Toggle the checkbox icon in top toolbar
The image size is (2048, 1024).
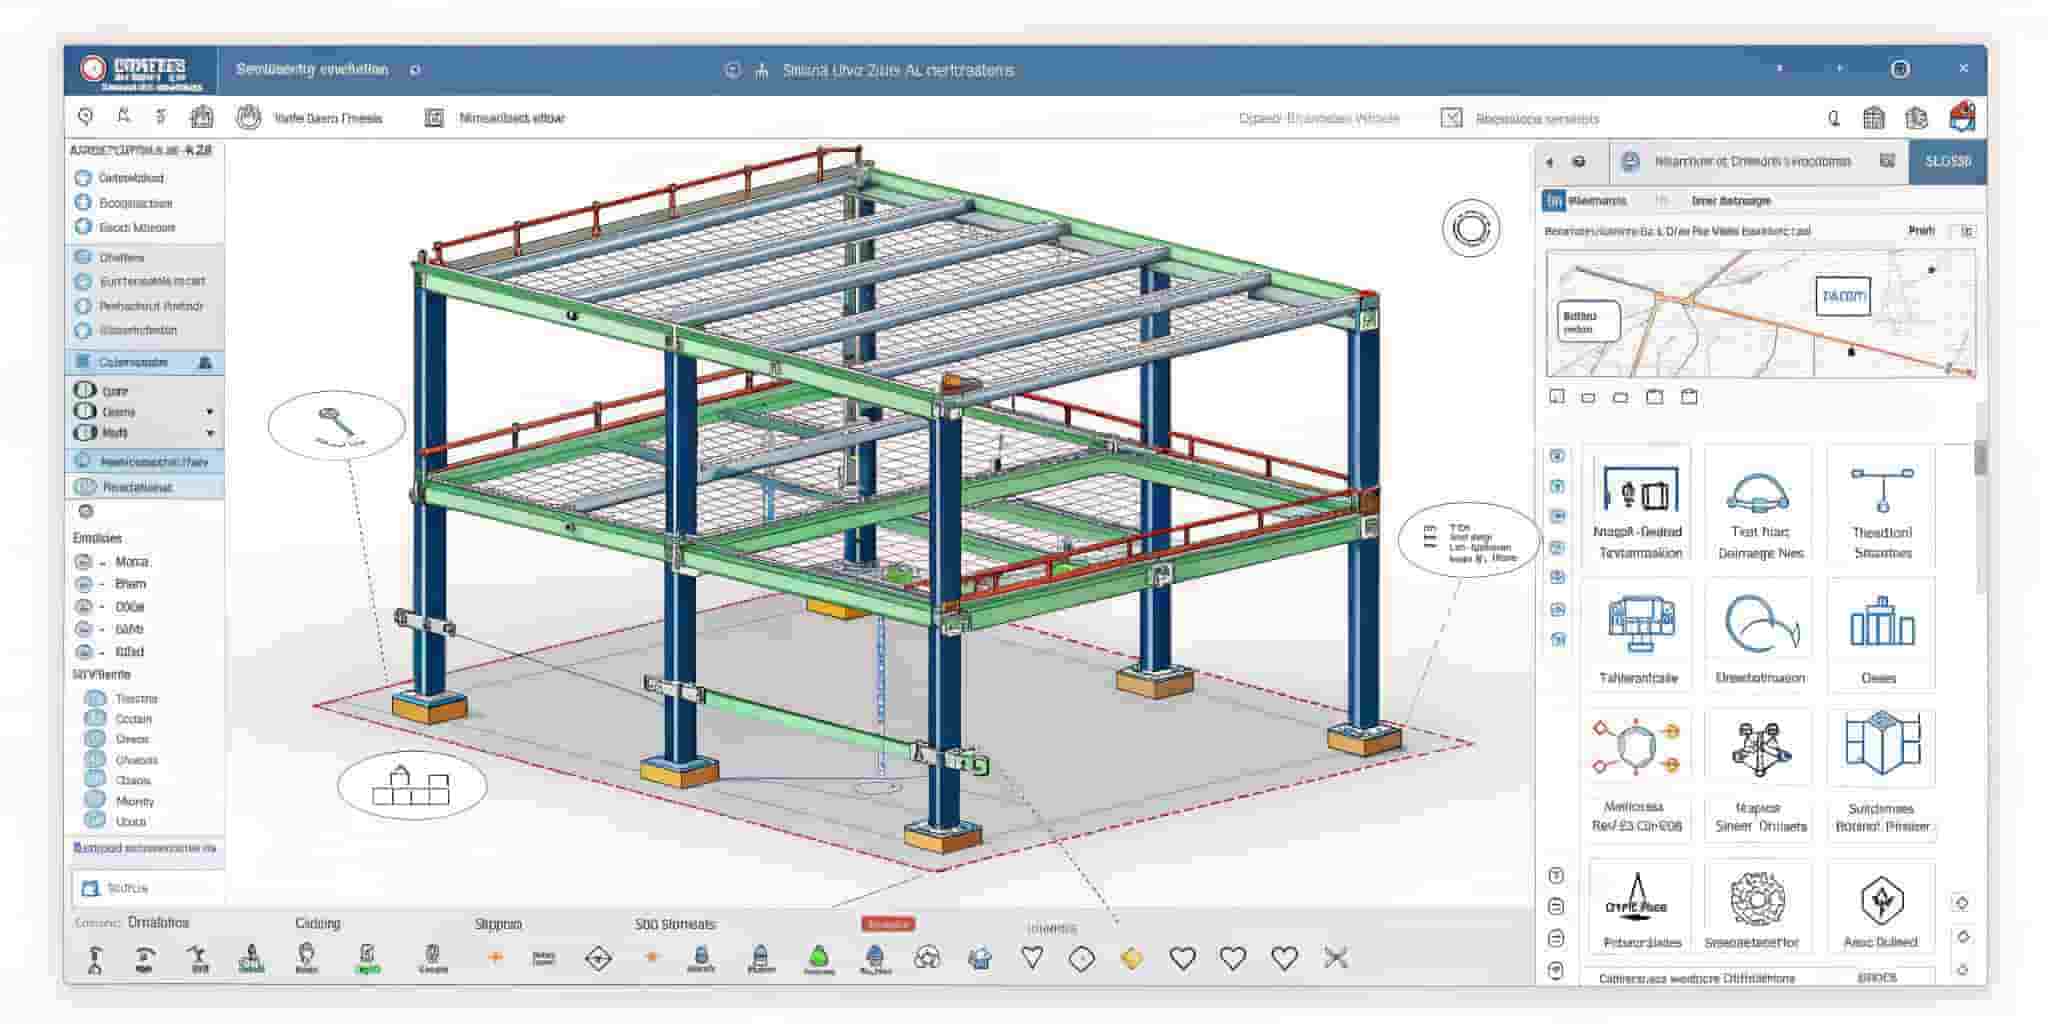(1451, 118)
